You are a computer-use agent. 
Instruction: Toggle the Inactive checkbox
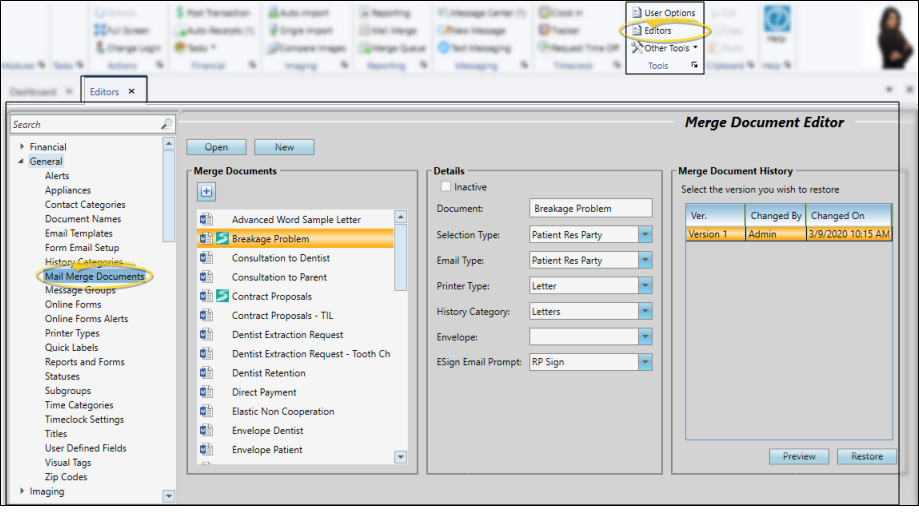446,187
